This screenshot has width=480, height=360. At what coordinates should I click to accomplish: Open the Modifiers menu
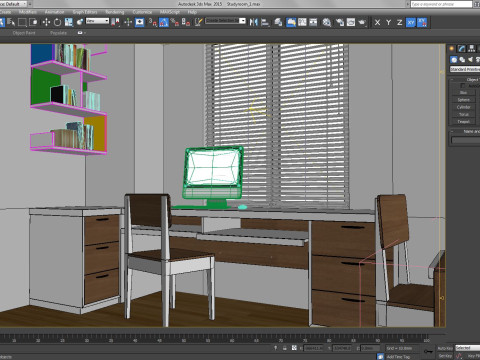click(x=28, y=12)
